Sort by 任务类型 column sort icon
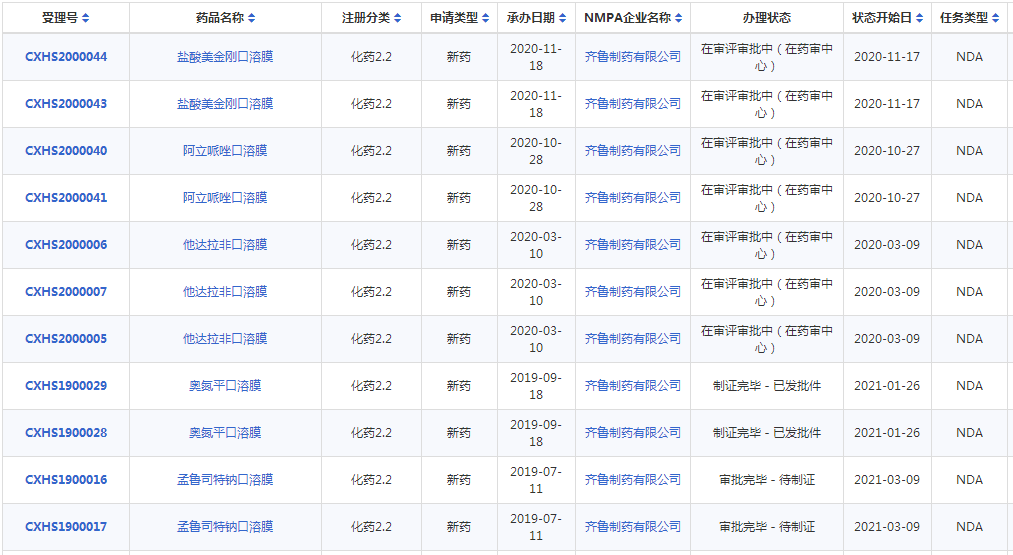 996,18
